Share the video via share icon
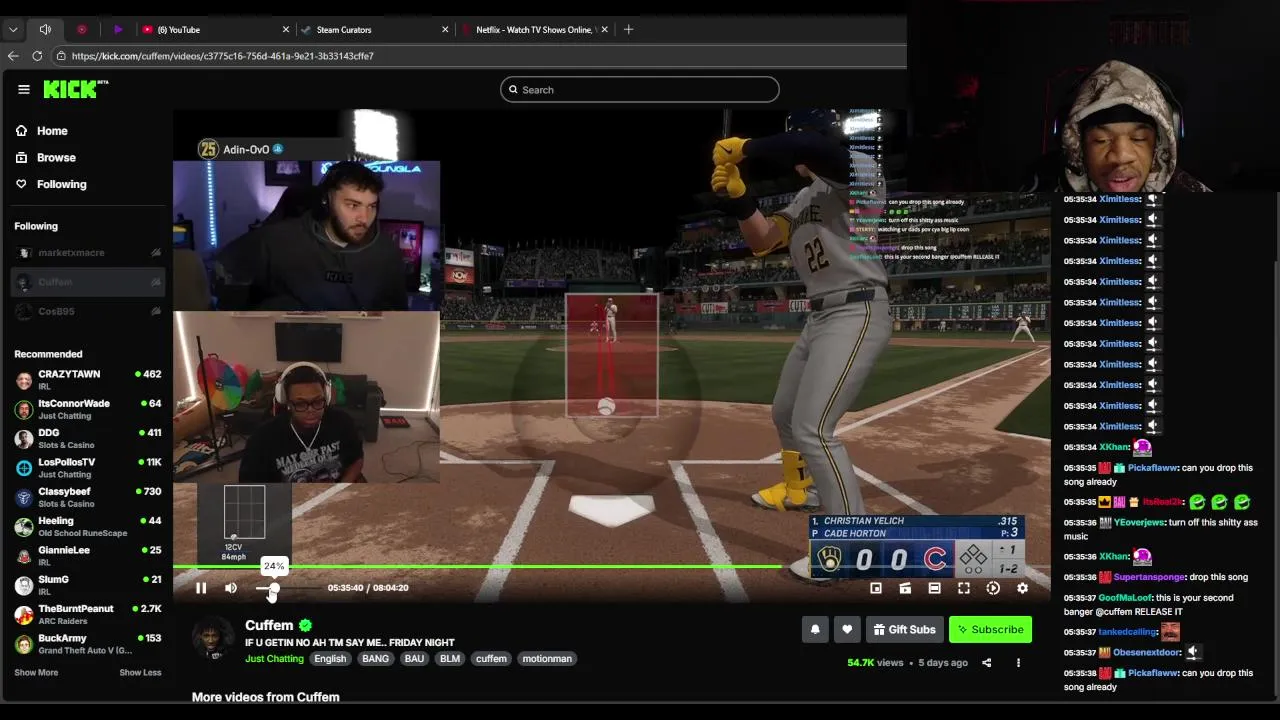1280x720 pixels. point(986,662)
